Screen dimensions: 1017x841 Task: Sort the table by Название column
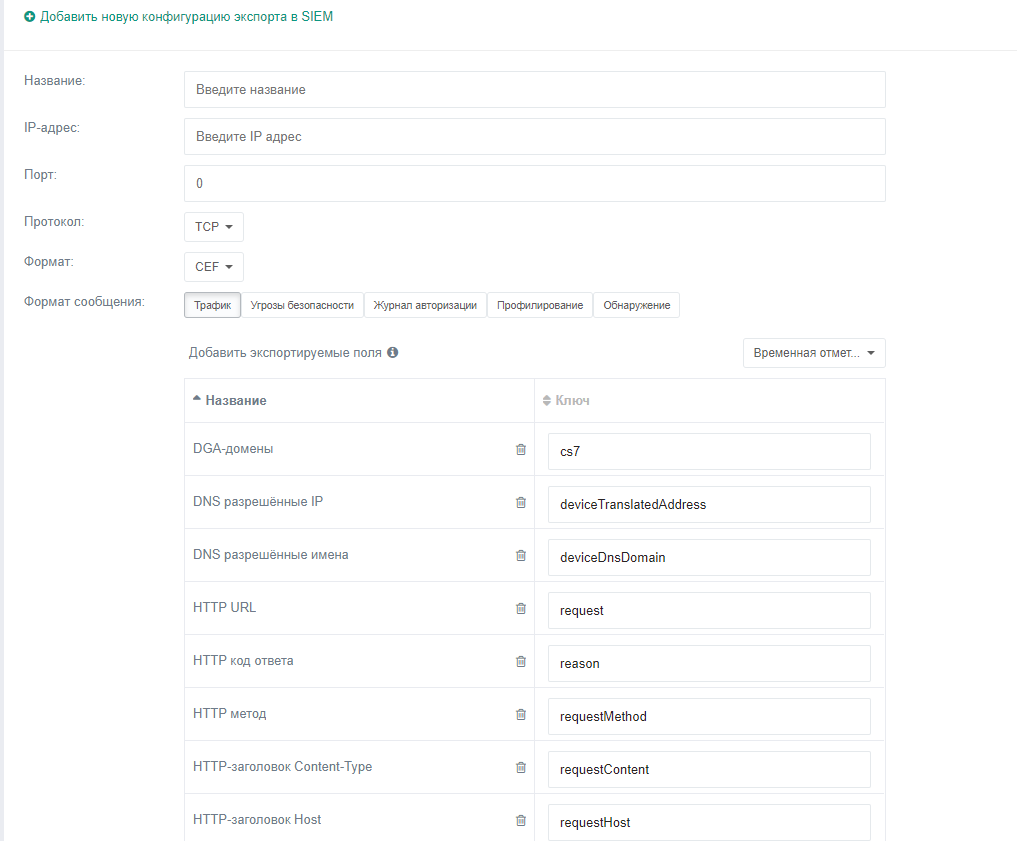click(x=236, y=401)
